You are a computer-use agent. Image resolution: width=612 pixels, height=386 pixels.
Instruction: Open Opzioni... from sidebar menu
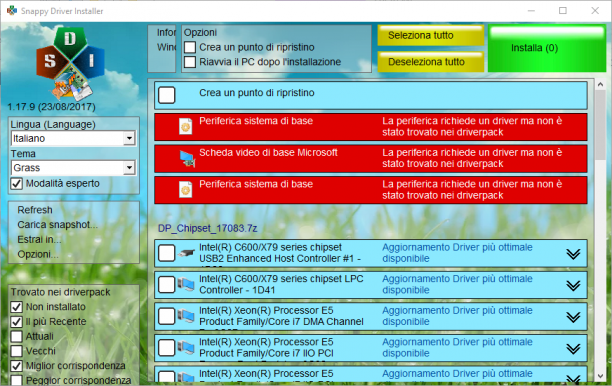coord(38,254)
